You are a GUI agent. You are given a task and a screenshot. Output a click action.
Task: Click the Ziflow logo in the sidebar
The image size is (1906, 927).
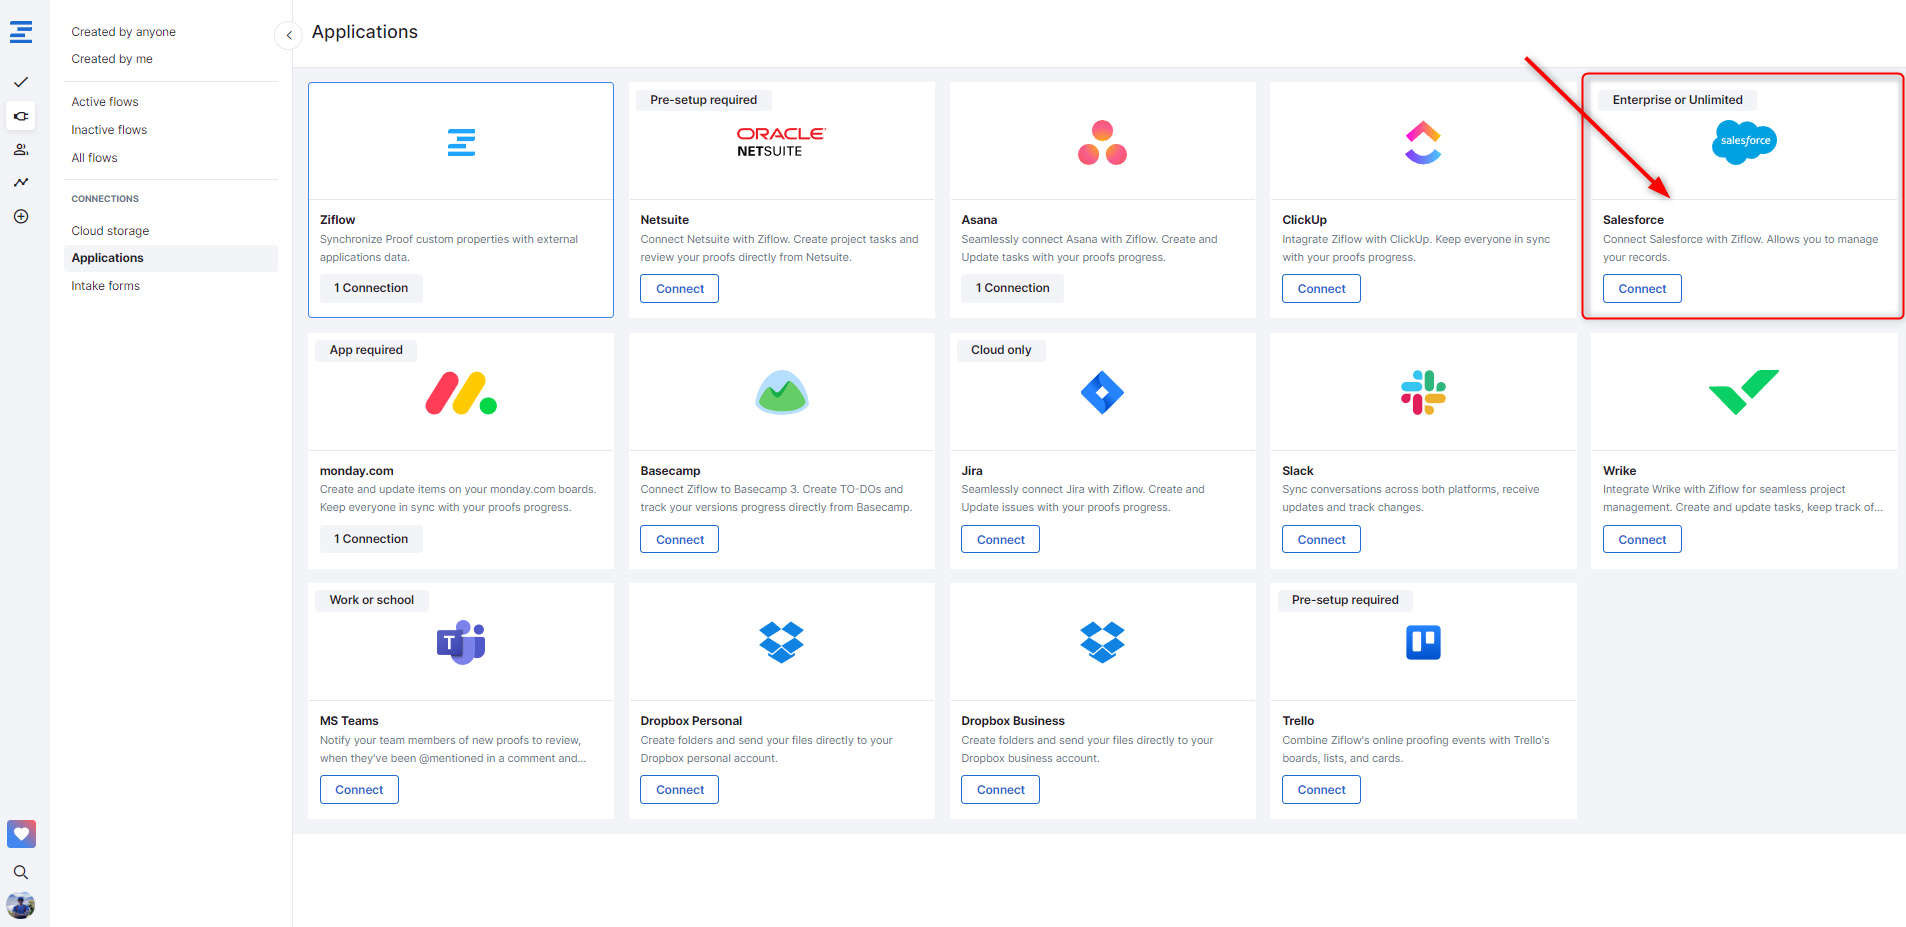pyautogui.click(x=21, y=32)
